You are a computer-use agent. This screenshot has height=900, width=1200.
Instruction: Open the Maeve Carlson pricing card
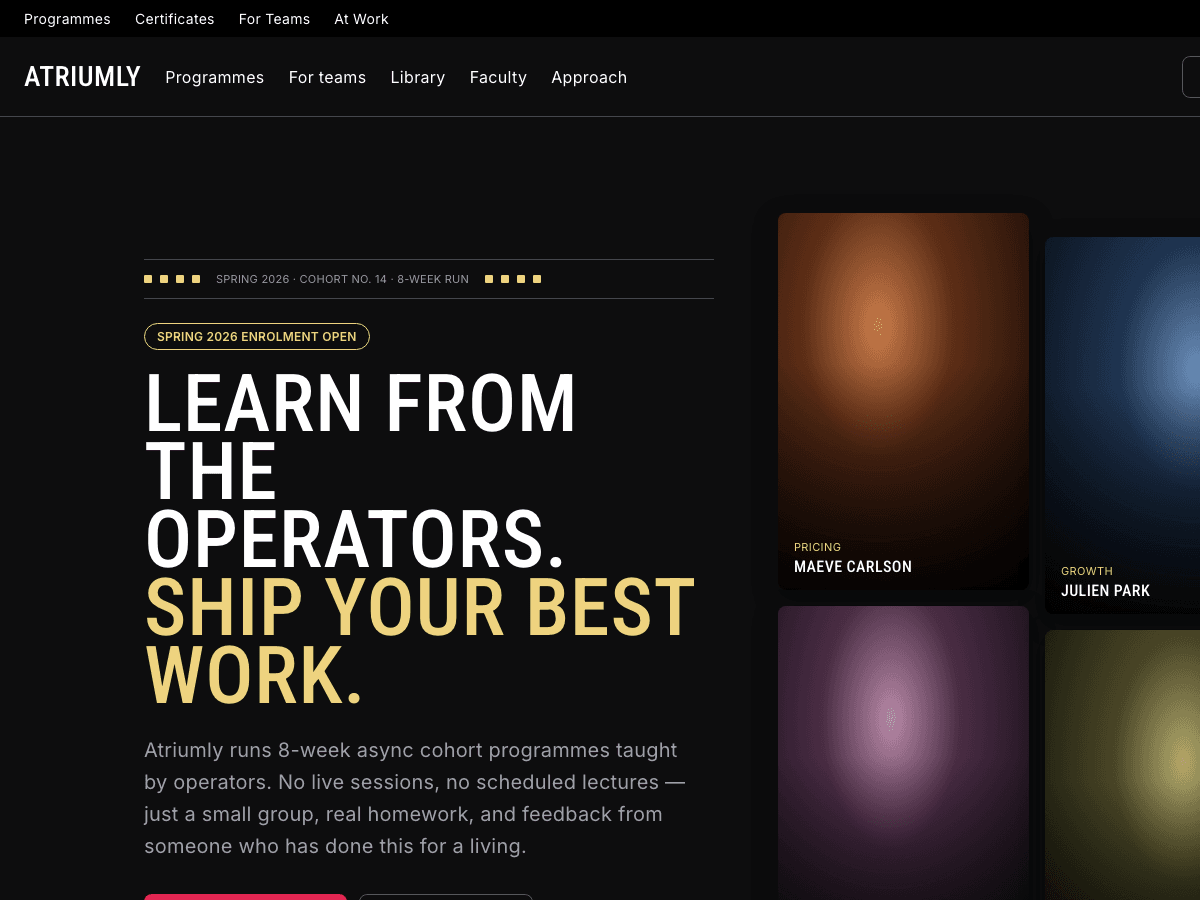[x=903, y=401]
